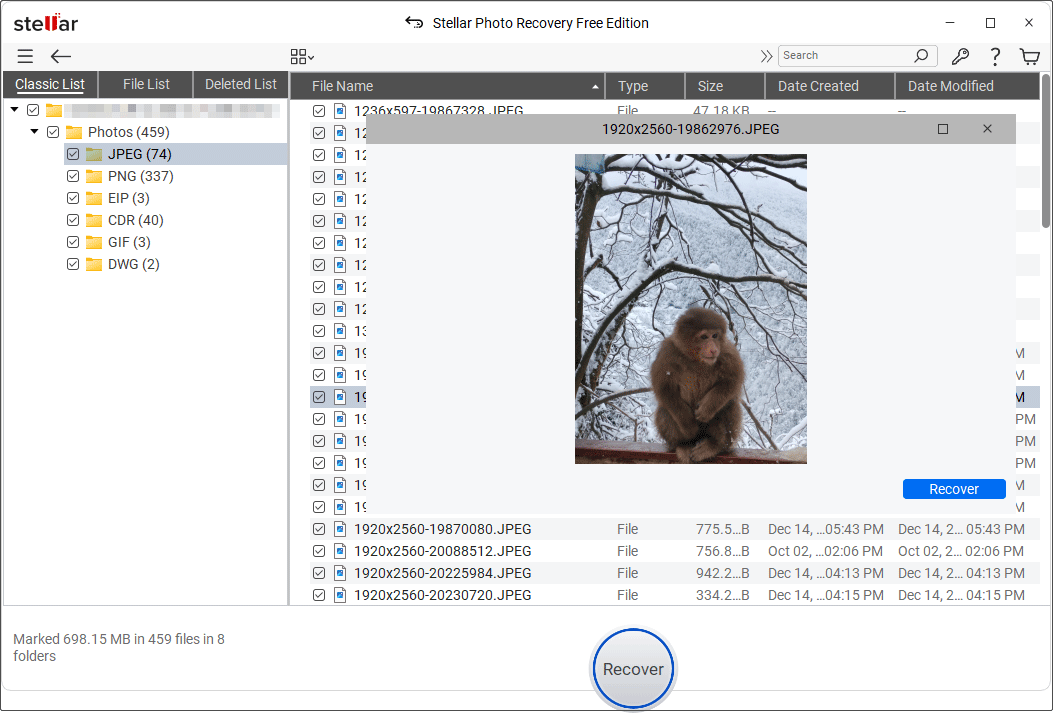The height and width of the screenshot is (713, 1055).
Task: Click file icon of 1236x597-19867328.JPEG
Action: click(340, 111)
